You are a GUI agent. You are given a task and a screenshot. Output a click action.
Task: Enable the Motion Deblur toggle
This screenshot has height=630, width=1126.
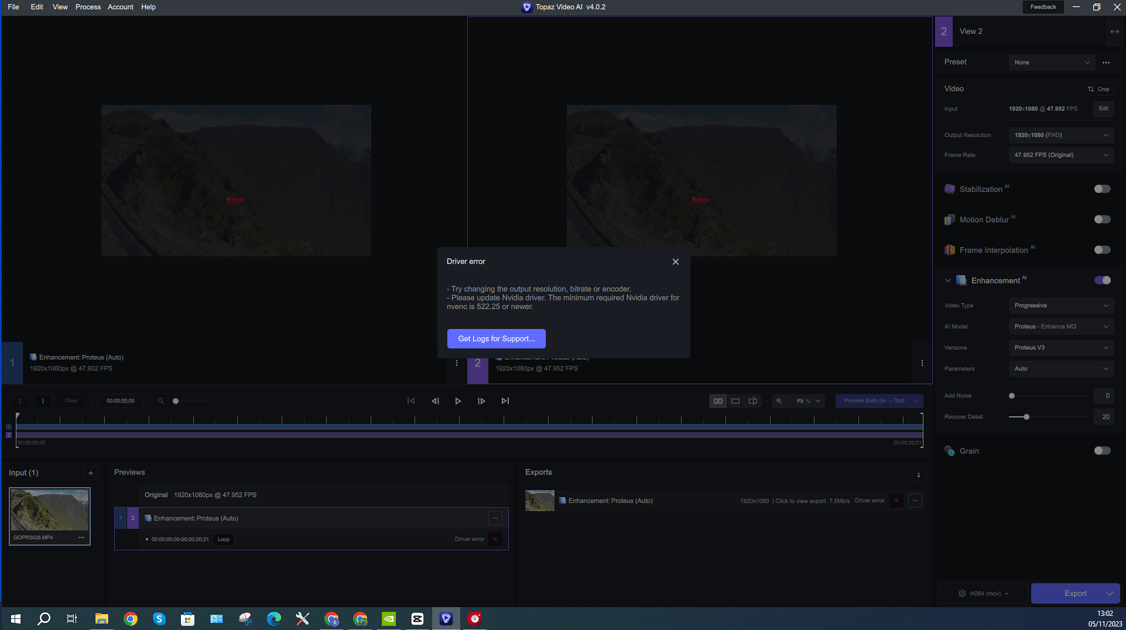1102,219
